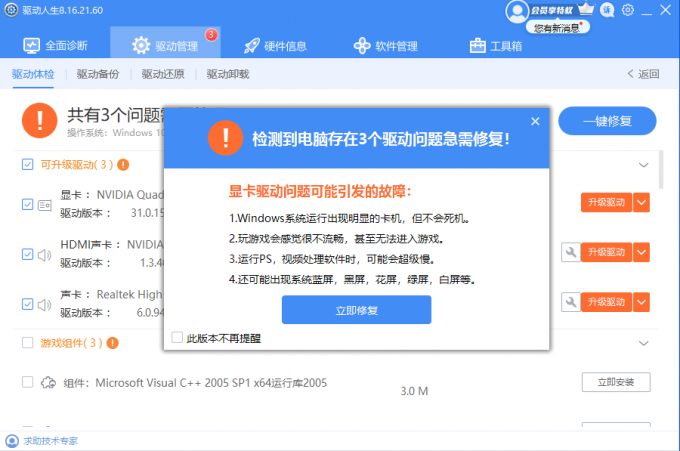Click the red 3 notification badge
Viewport: 680px width, 451px height.
(211, 34)
